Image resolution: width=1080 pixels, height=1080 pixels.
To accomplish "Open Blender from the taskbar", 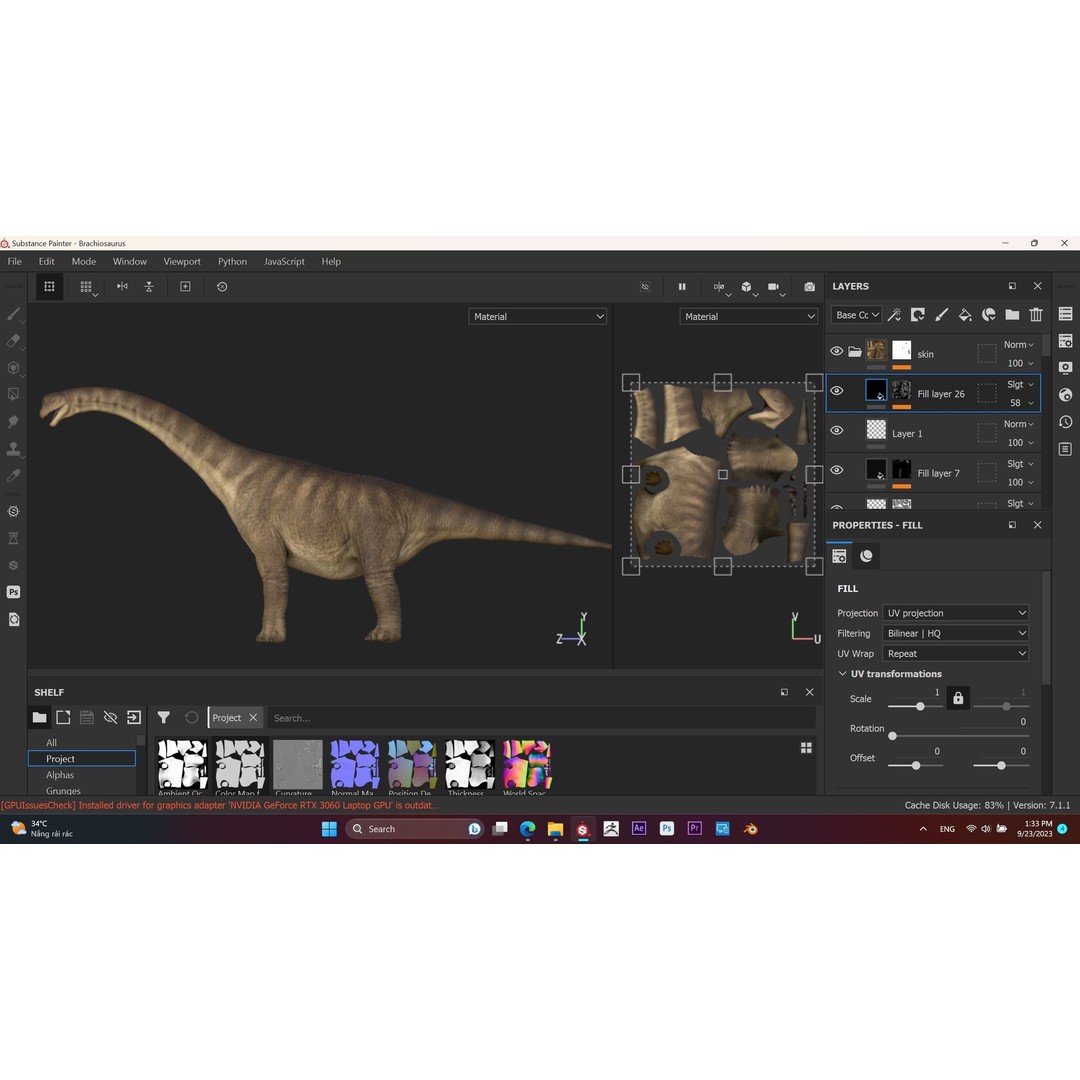I will click(x=750, y=829).
